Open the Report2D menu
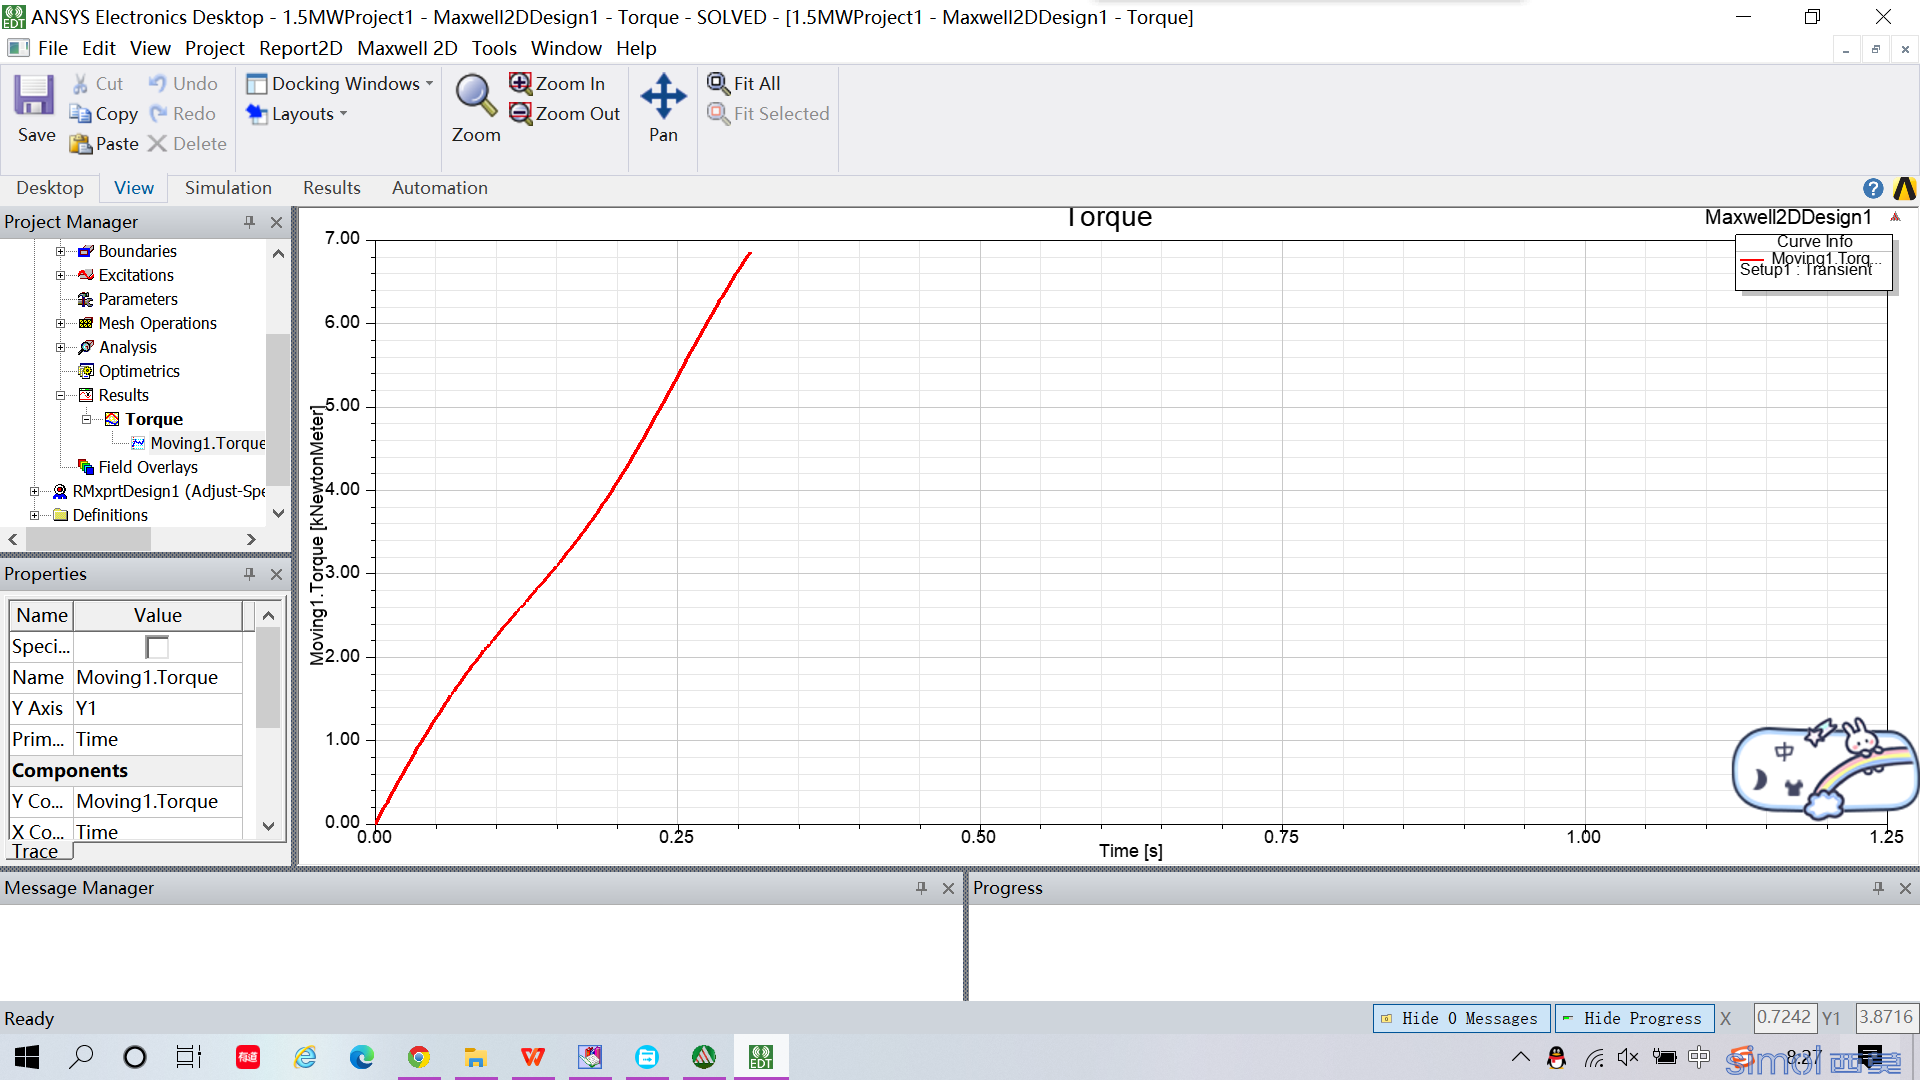Viewport: 1920px width, 1080px height. 302,49
